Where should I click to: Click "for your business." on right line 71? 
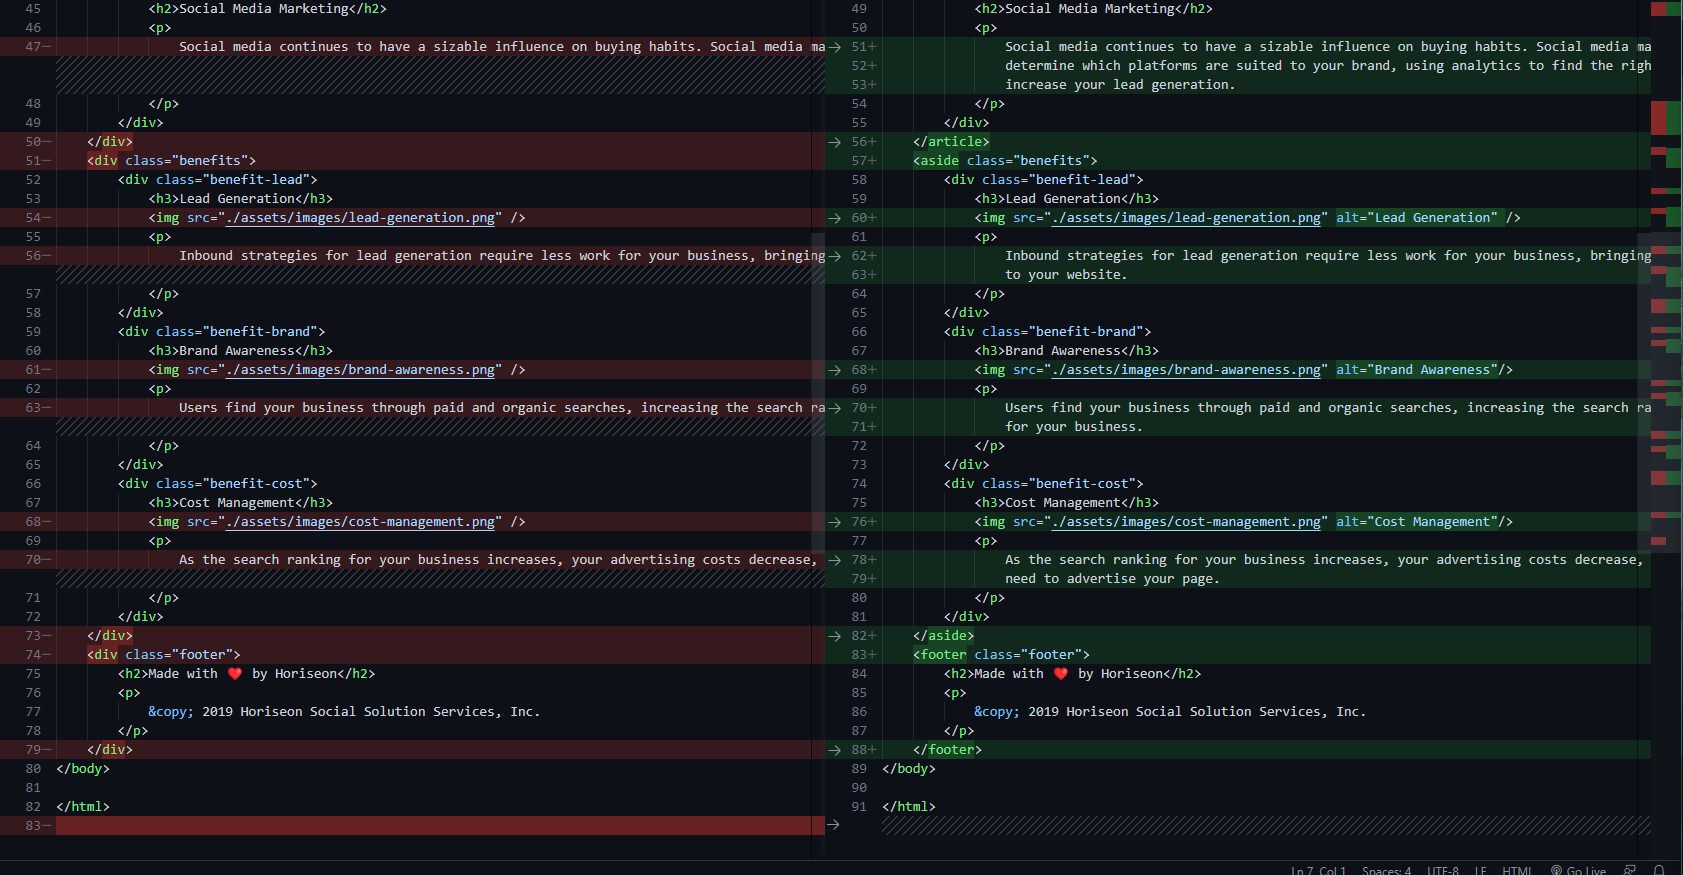(1074, 427)
